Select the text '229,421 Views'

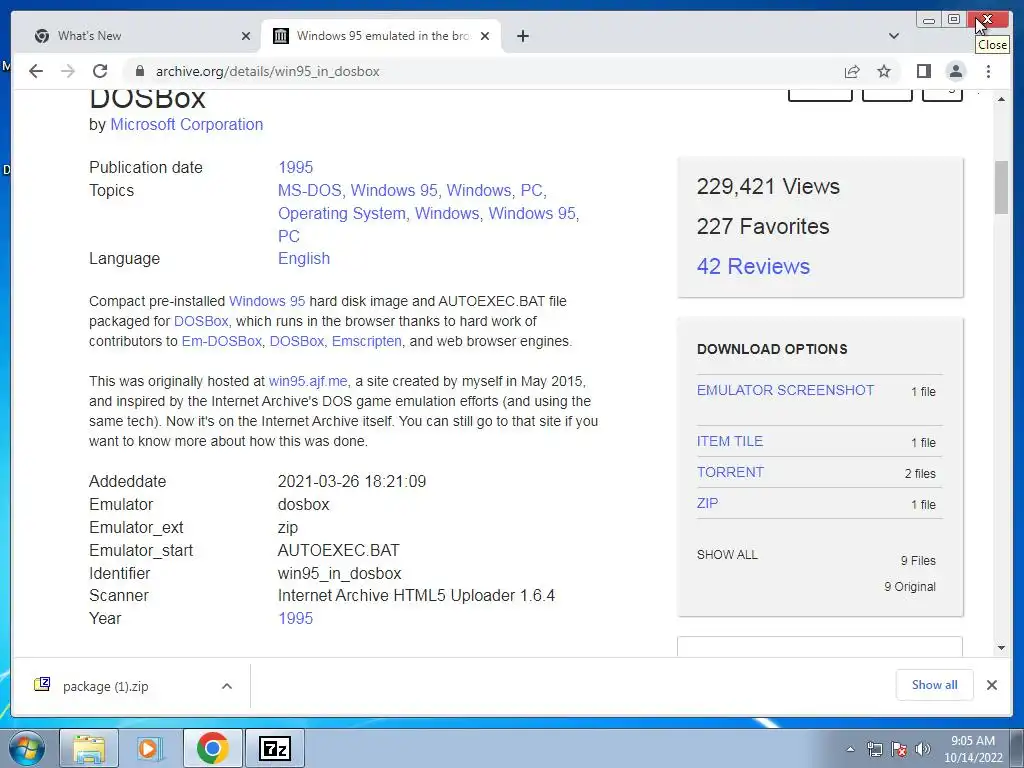pyautogui.click(x=768, y=186)
